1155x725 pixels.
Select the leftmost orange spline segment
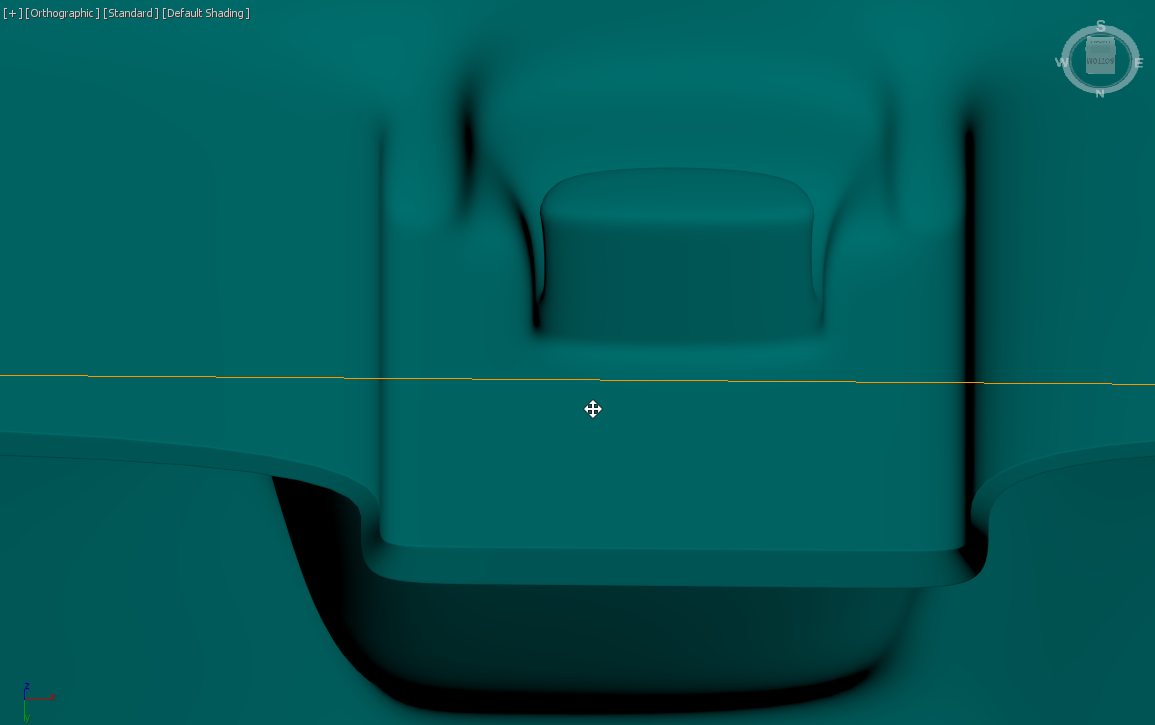tap(150, 376)
